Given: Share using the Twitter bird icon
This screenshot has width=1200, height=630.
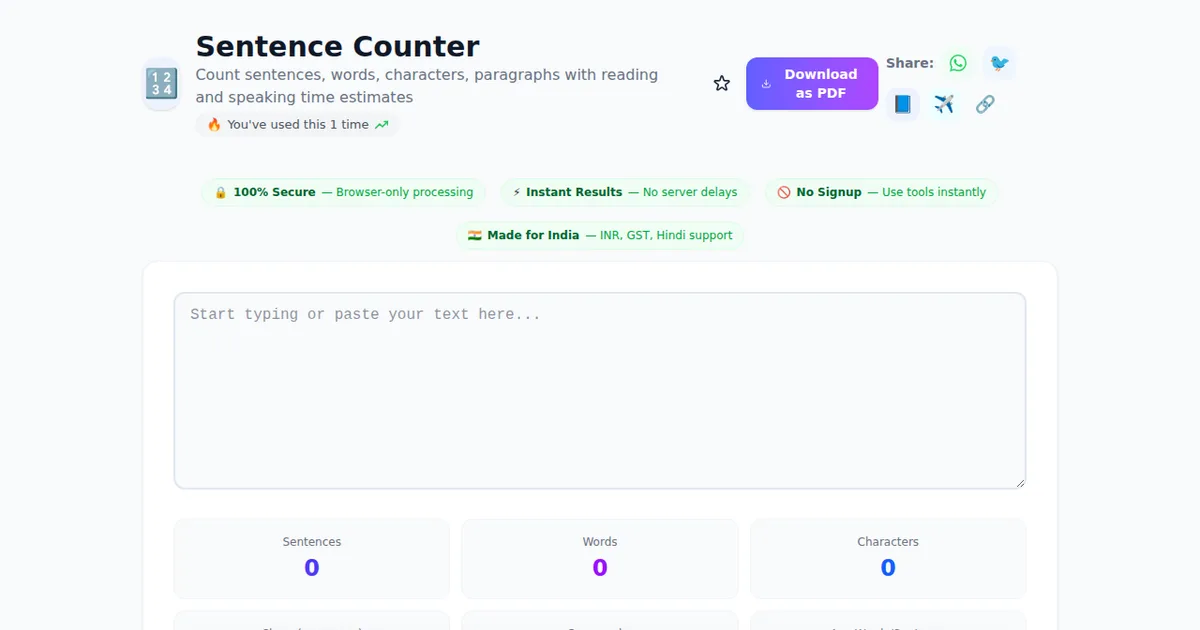Looking at the screenshot, I should tap(999, 63).
